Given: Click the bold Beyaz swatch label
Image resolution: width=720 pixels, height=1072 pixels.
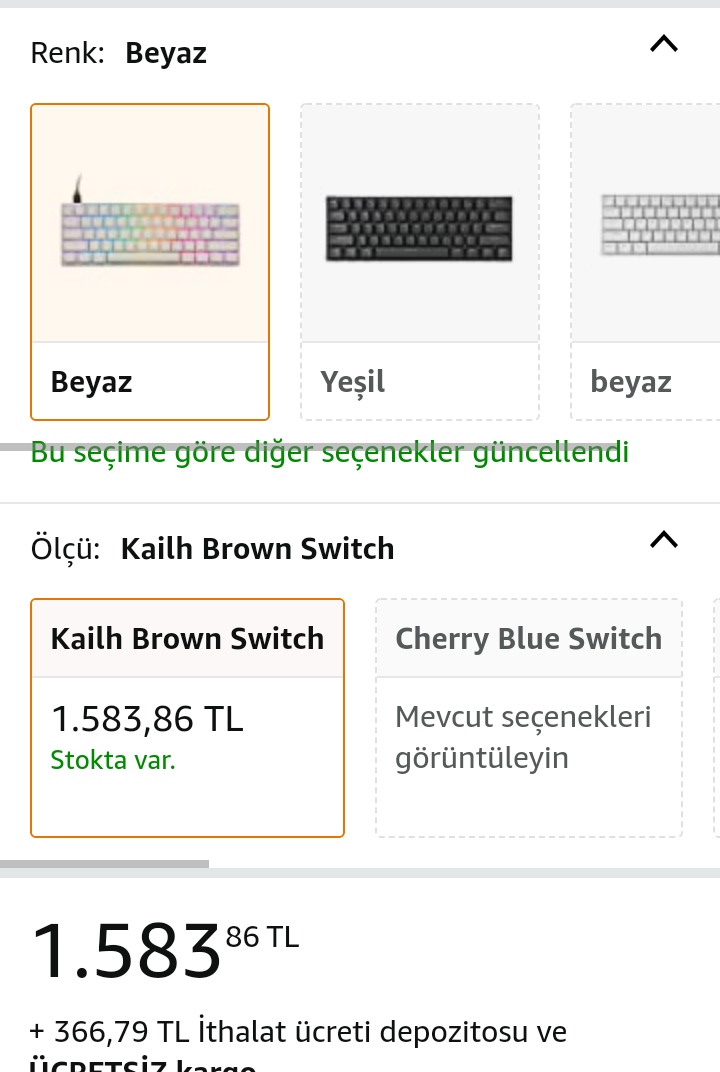Looking at the screenshot, I should point(92,382).
